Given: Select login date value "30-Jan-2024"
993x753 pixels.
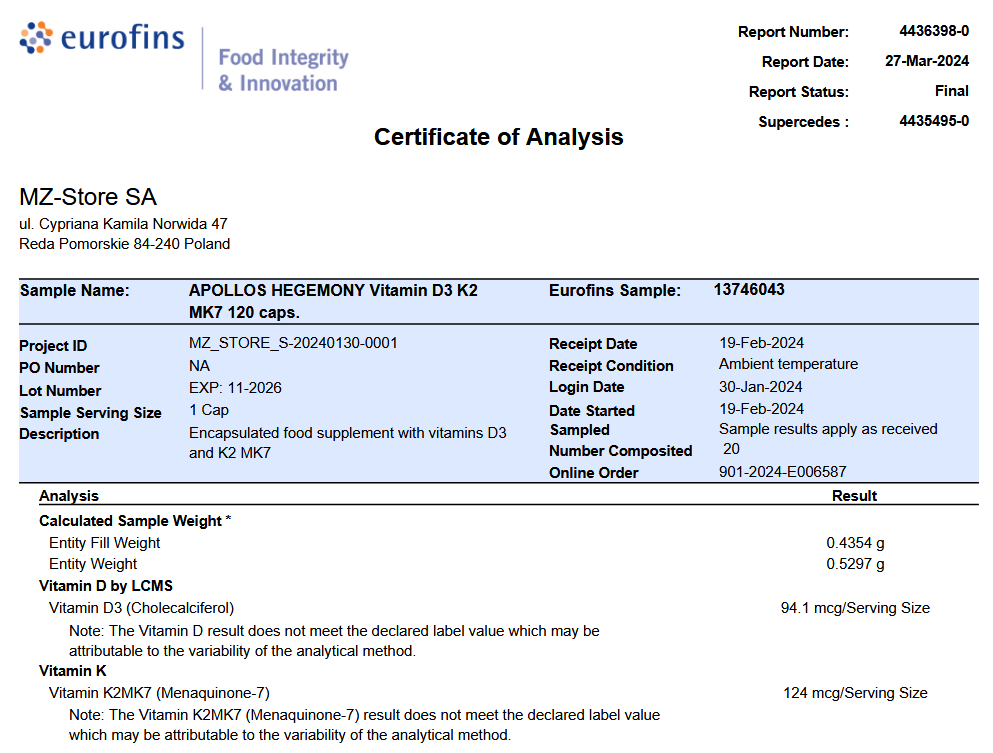Looking at the screenshot, I should 761,387.
